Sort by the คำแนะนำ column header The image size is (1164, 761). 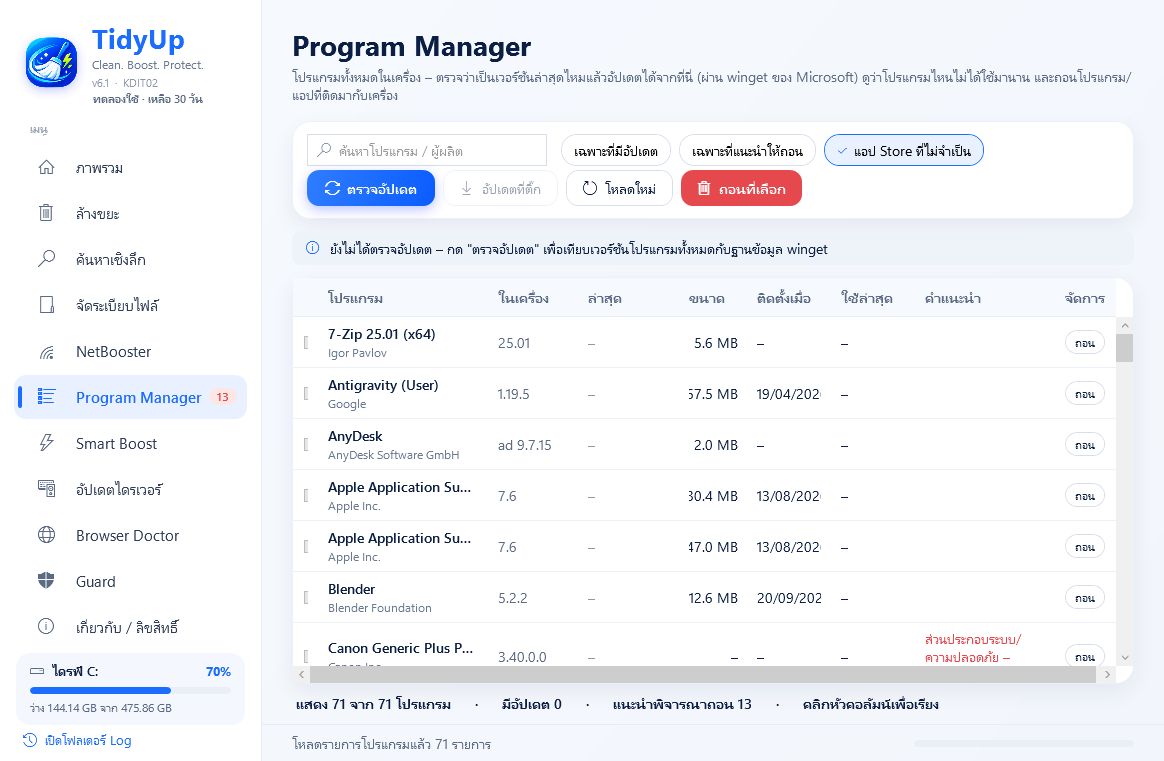click(952, 298)
